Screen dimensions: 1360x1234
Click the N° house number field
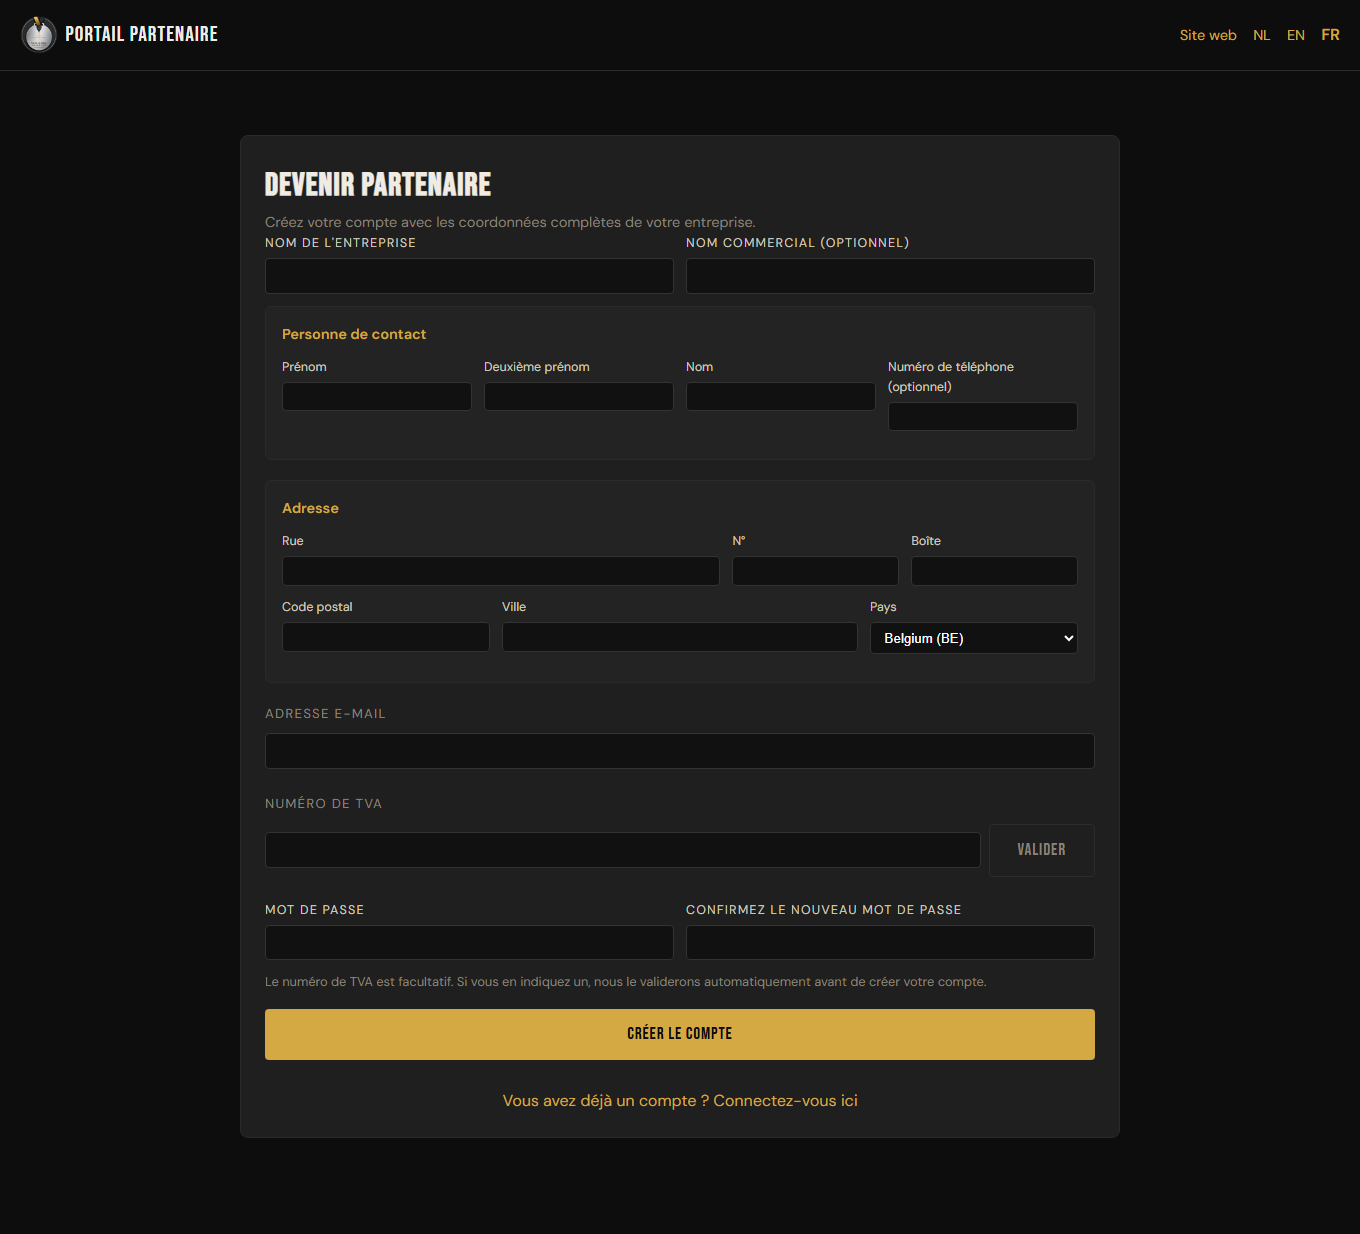815,571
